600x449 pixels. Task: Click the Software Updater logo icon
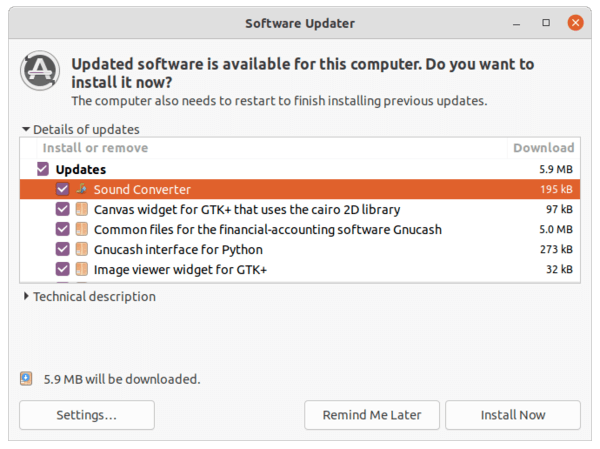pos(40,70)
